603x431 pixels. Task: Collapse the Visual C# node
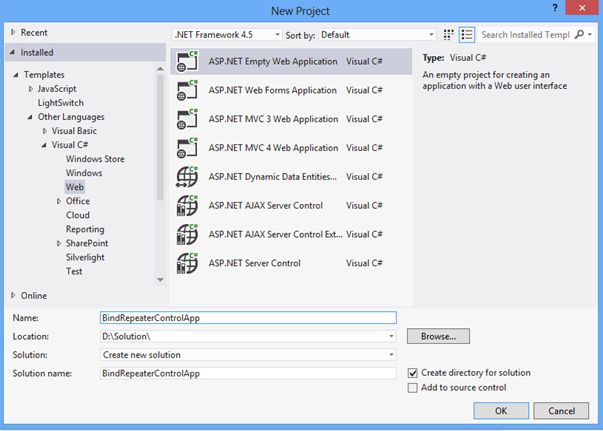tap(44, 145)
